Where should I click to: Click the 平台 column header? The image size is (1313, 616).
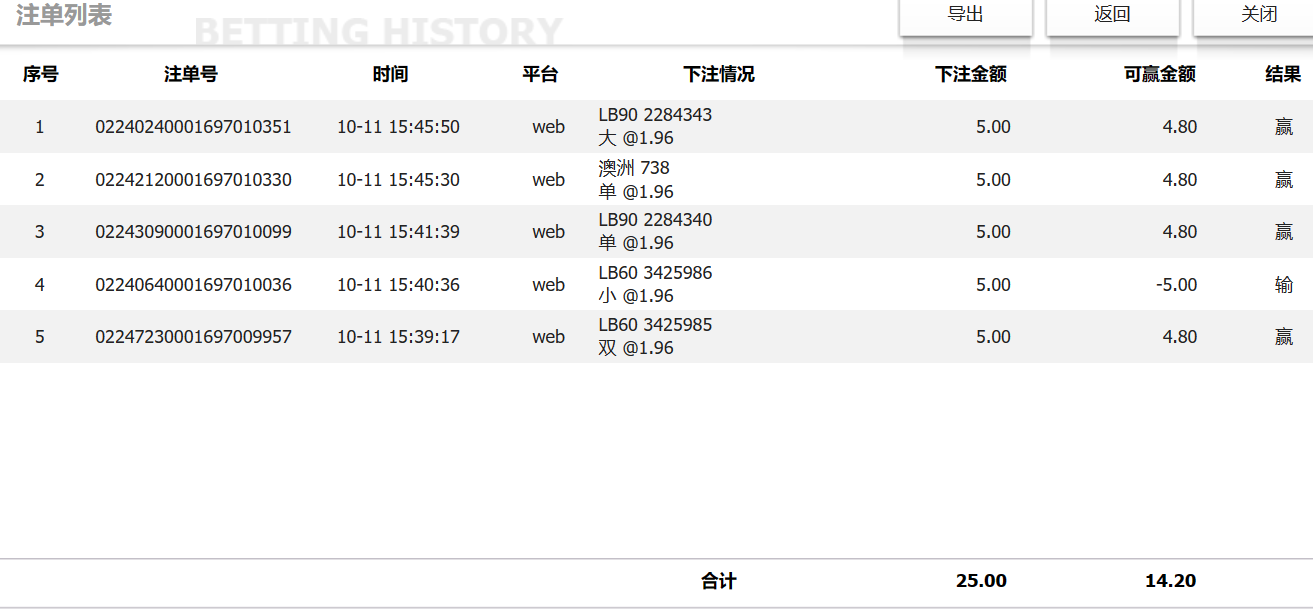(x=540, y=74)
